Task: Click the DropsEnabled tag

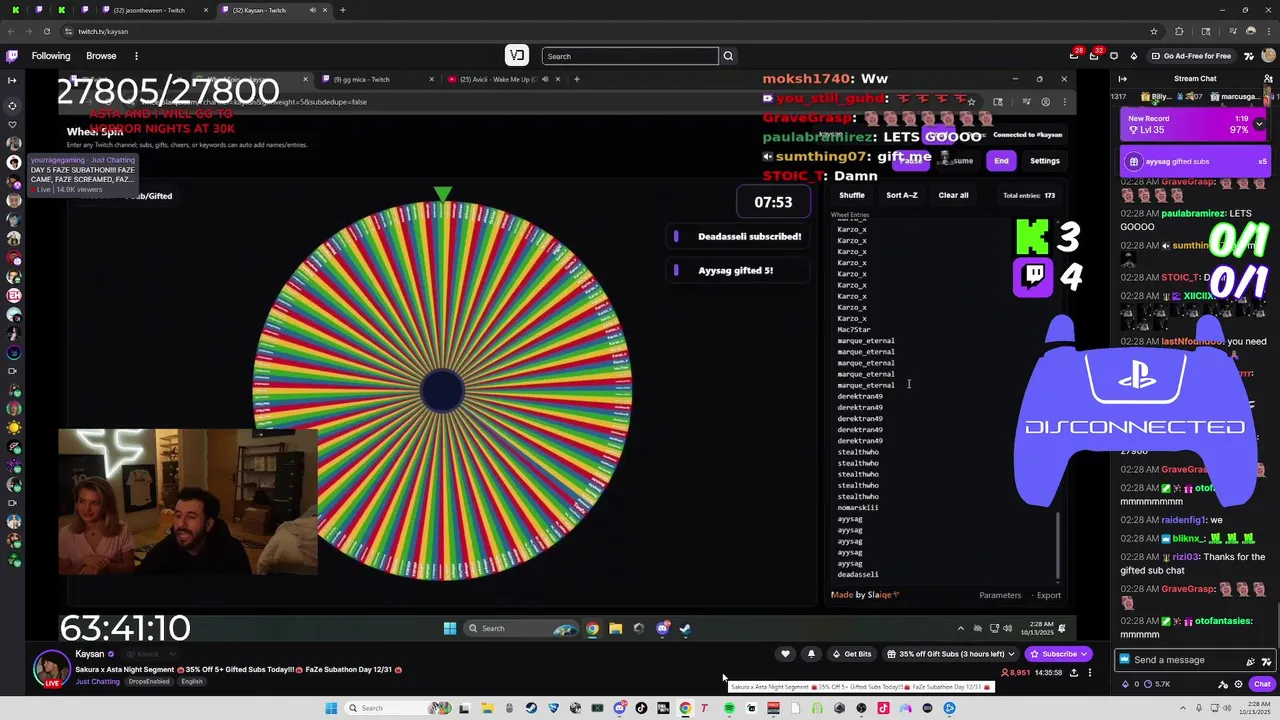Action: tap(151, 682)
